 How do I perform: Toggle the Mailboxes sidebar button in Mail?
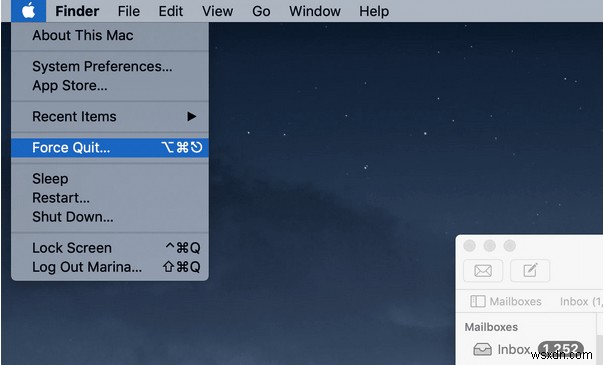tap(506, 301)
